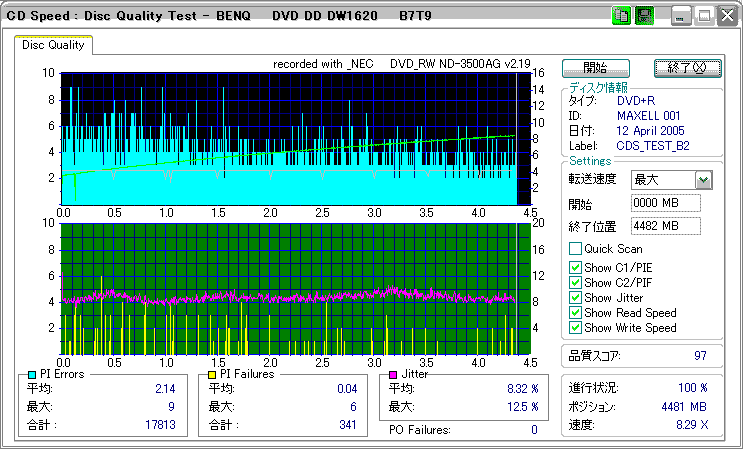Select the Disc Quality tab
743x449 pixels.
coord(54,45)
